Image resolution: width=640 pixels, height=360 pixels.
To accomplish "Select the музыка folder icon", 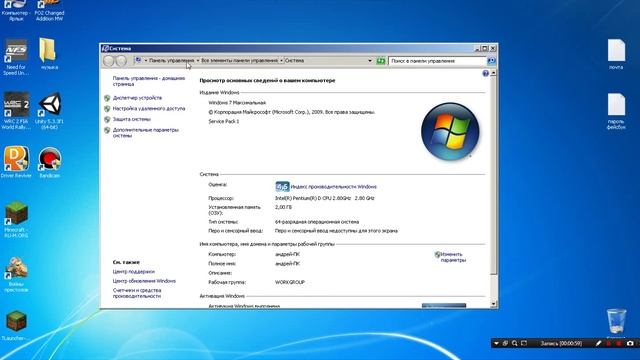I will point(49,54).
